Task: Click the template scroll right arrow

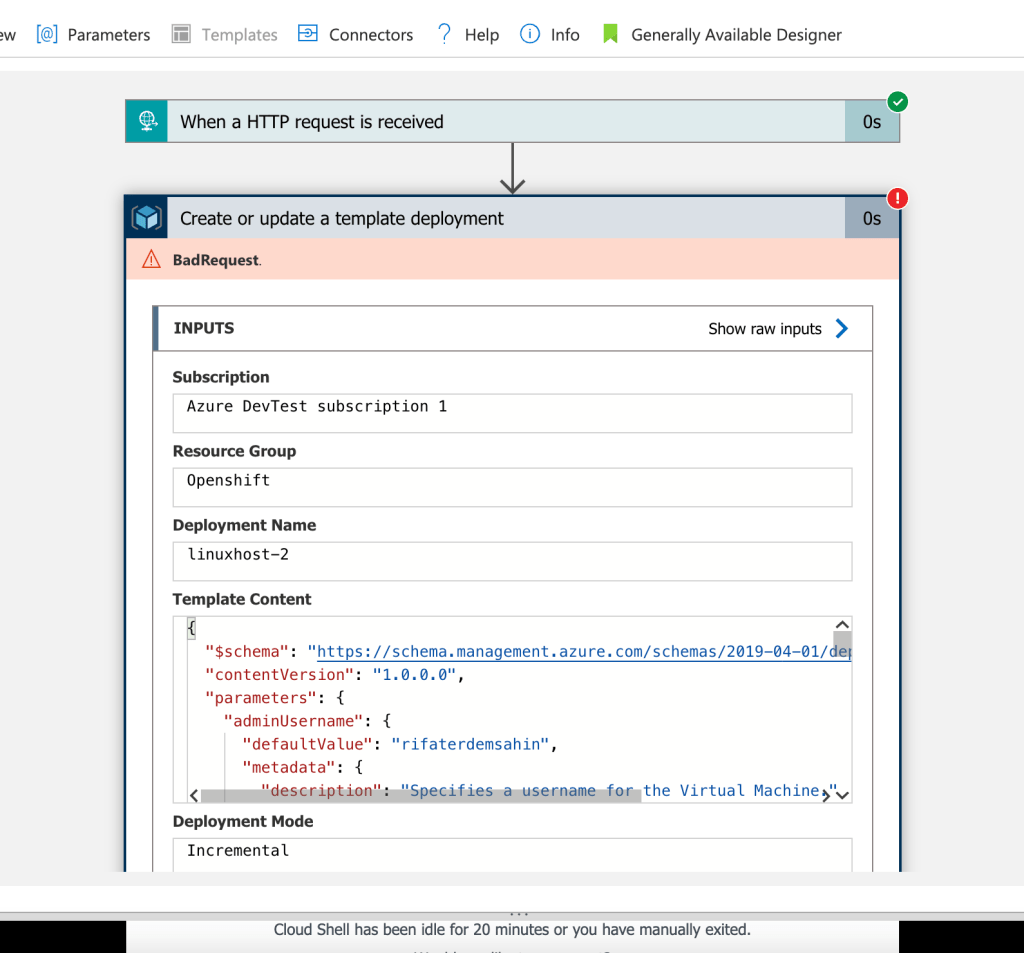Action: [x=826, y=795]
